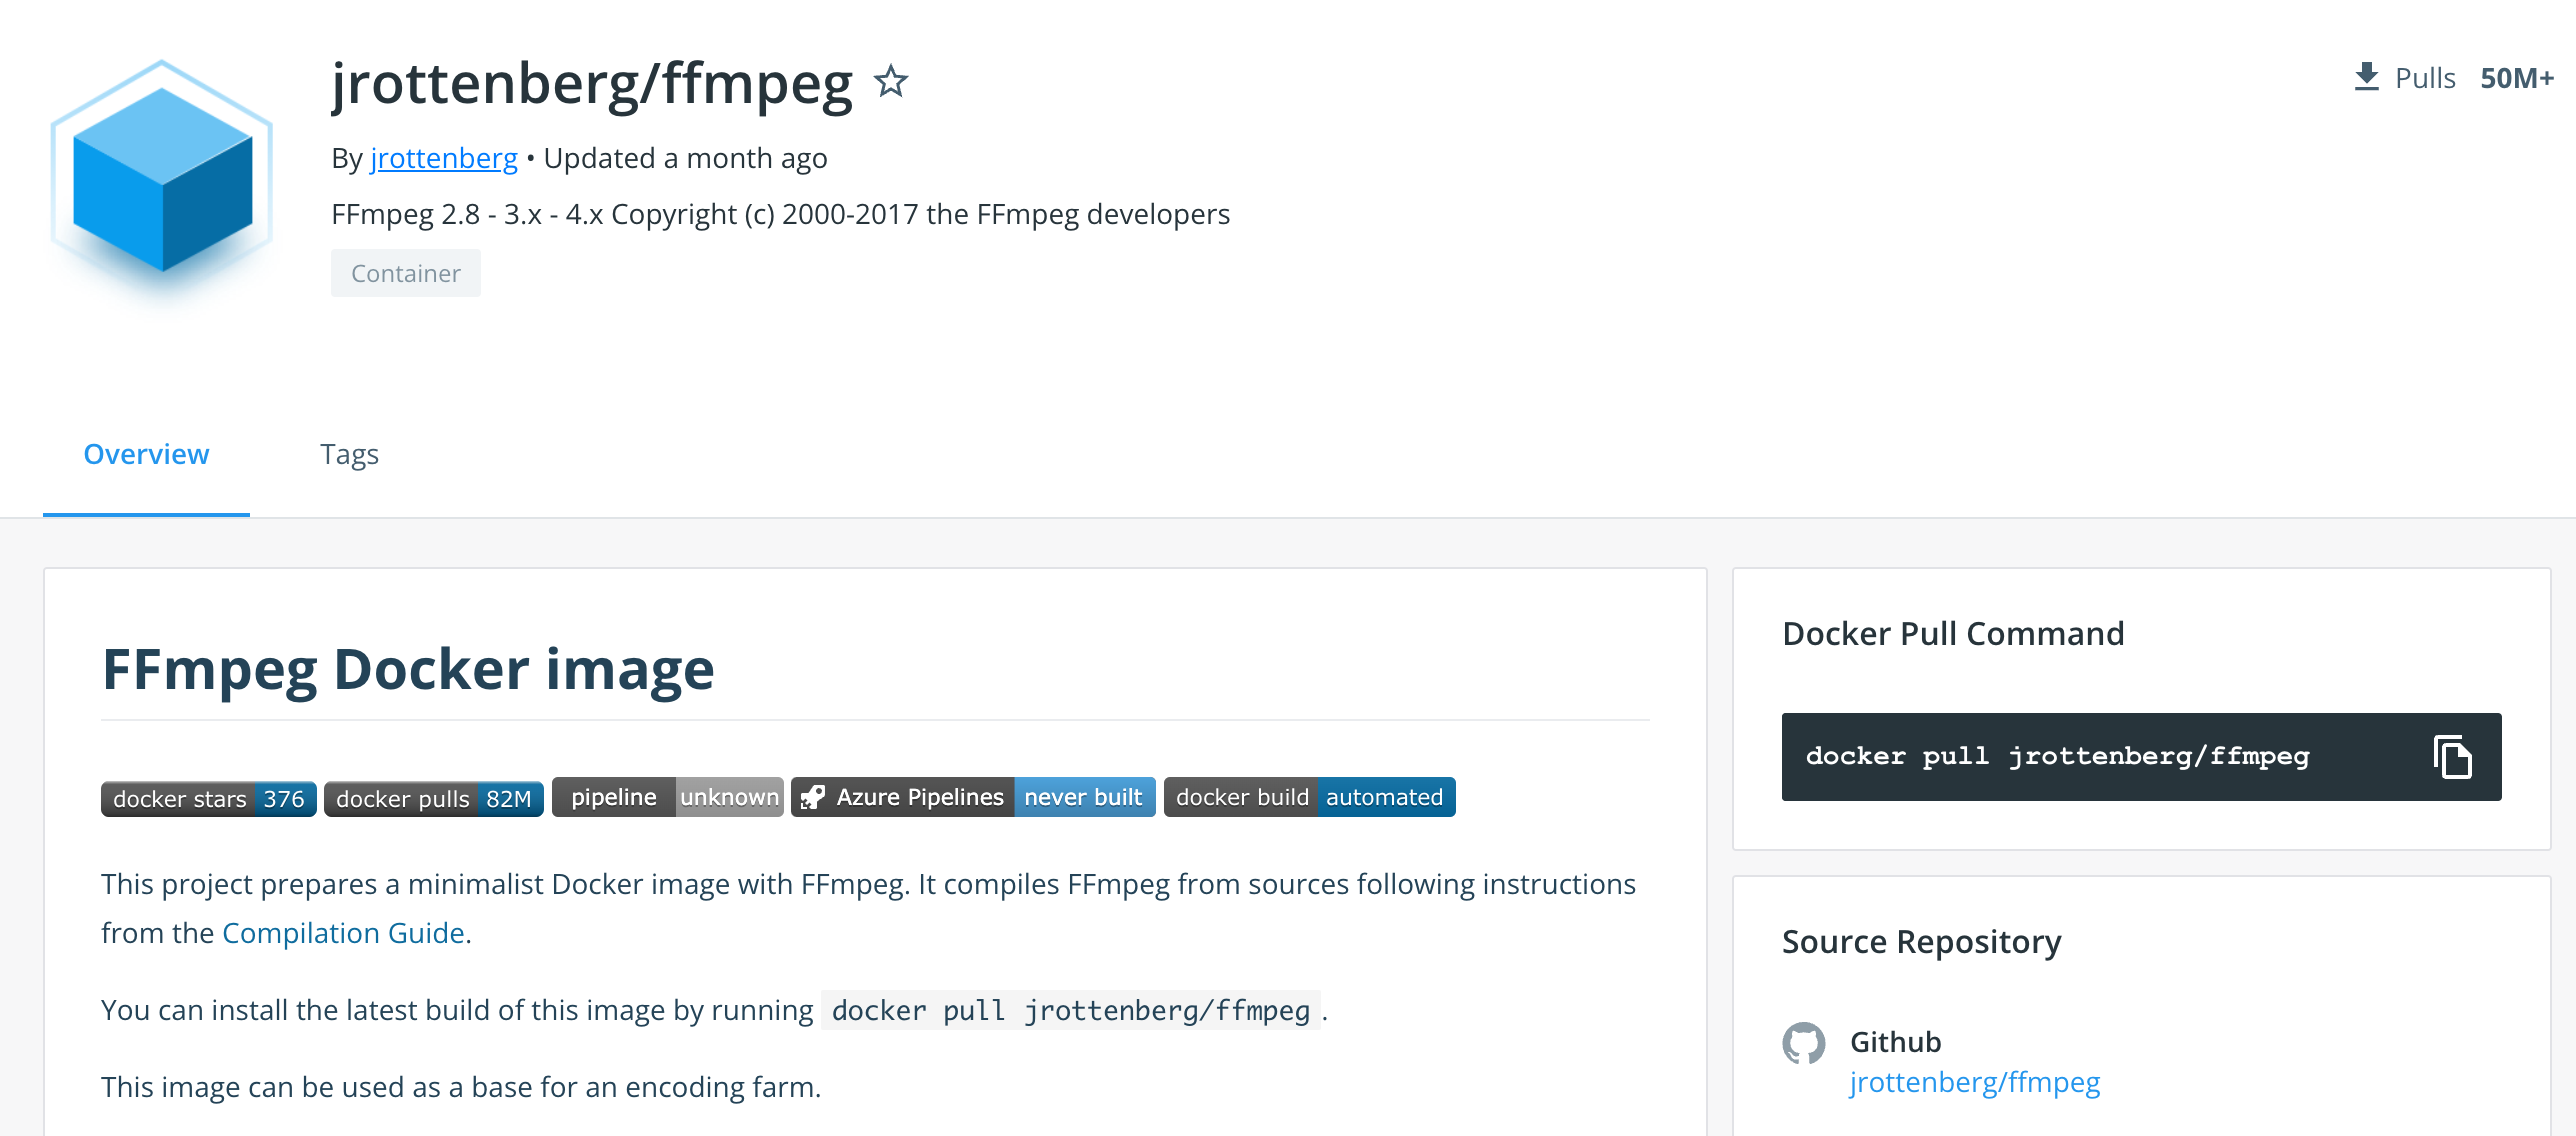
Task: Click the Azure Pipelines rocket icon
Action: (x=813, y=797)
